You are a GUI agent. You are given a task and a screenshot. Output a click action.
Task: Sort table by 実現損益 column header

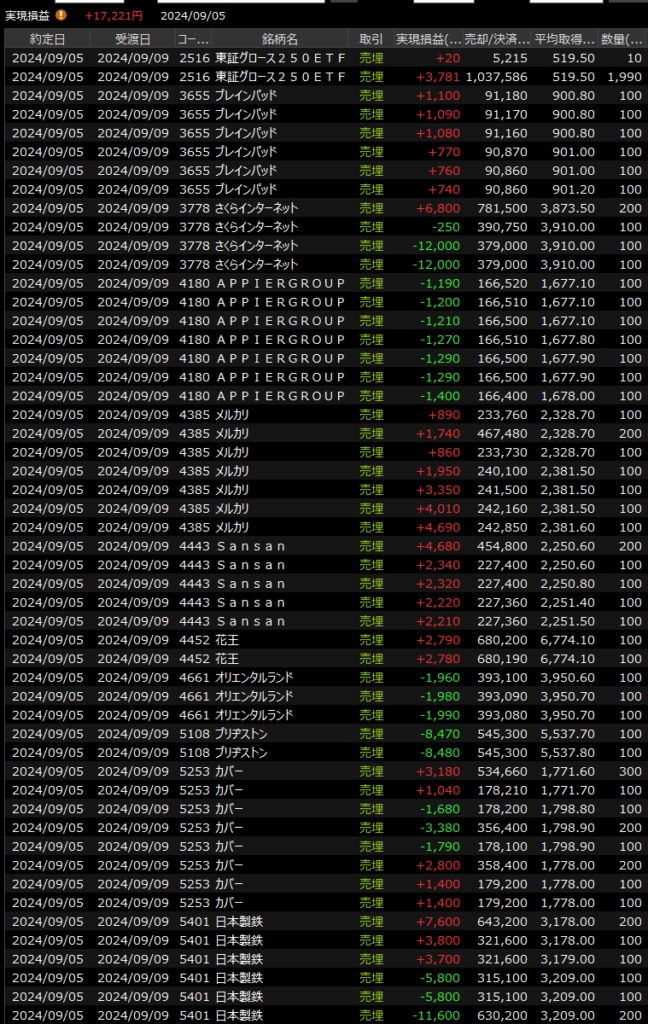coord(428,39)
